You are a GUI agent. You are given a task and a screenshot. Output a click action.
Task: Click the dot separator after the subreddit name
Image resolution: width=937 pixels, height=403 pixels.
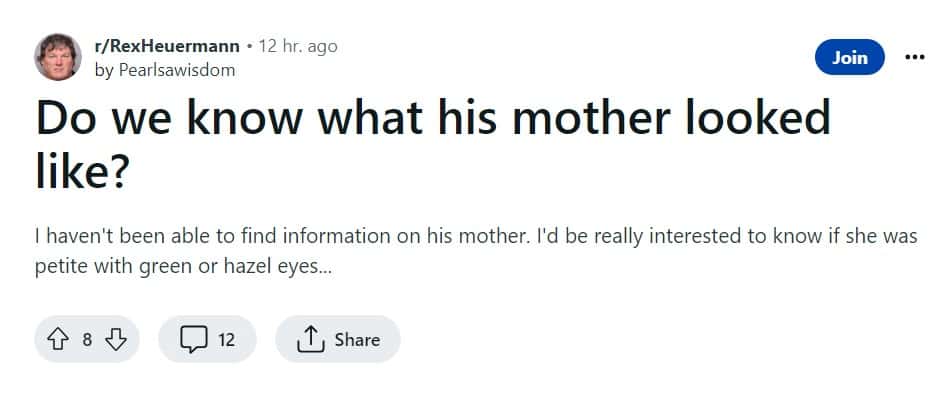[248, 46]
